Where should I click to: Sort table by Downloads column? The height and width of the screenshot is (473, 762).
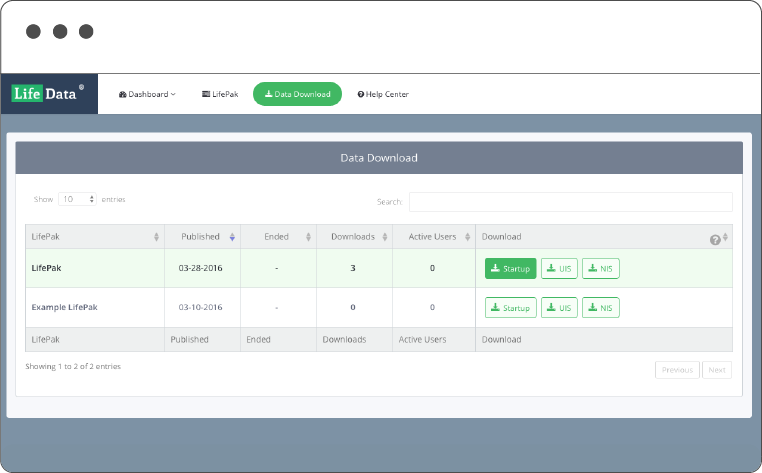click(354, 237)
